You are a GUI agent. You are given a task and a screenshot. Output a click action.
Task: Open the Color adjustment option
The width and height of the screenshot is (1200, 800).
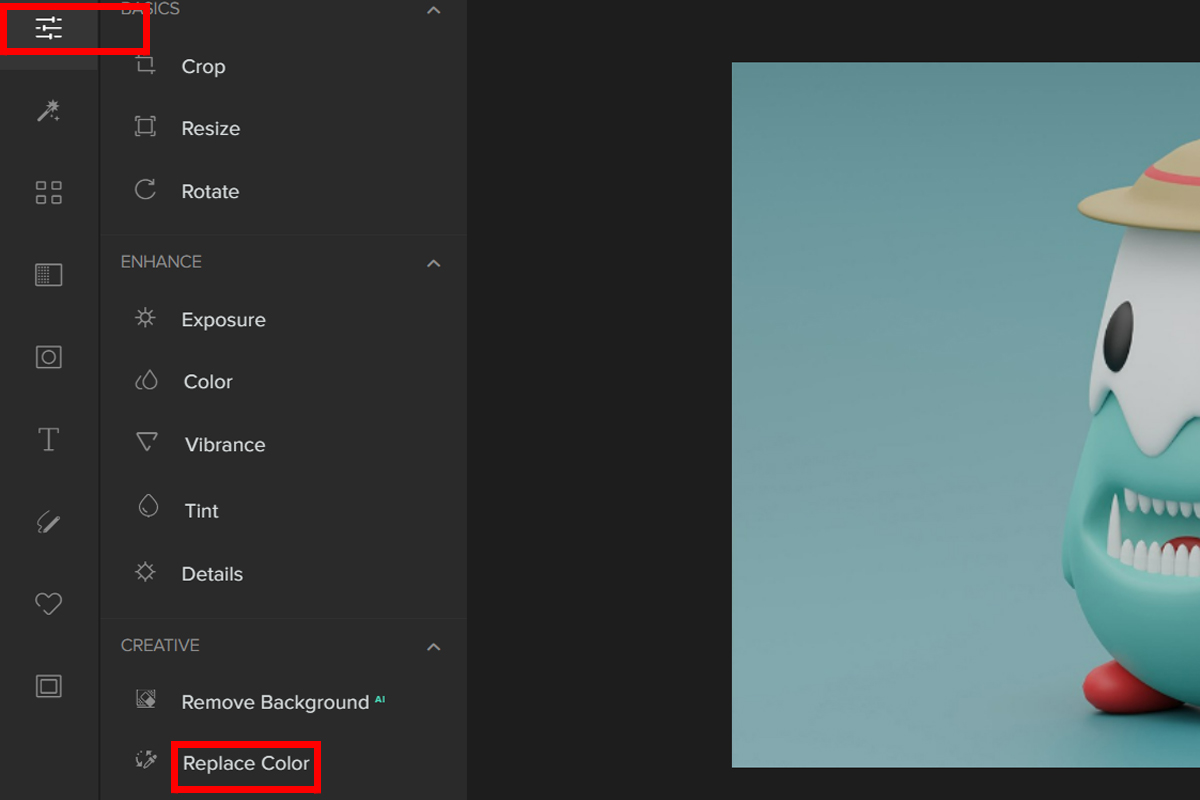pos(208,382)
